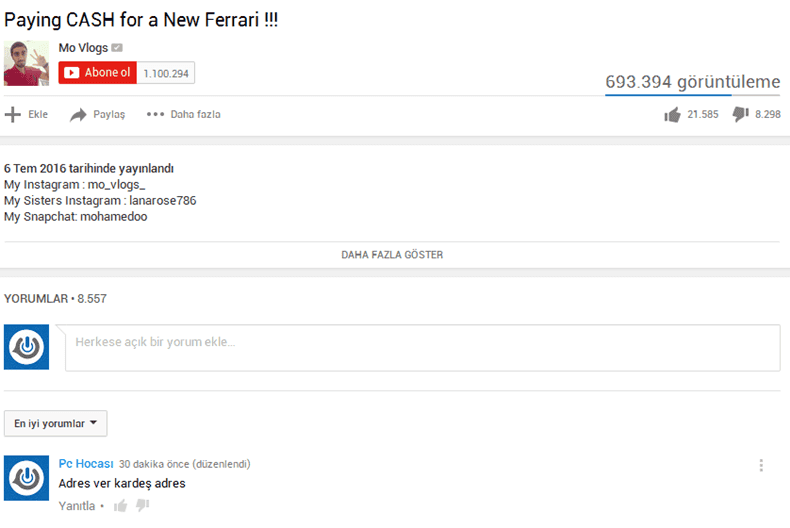Click the 1.100.294 subscriber count box
This screenshot has width=790, height=528.
click(166, 73)
